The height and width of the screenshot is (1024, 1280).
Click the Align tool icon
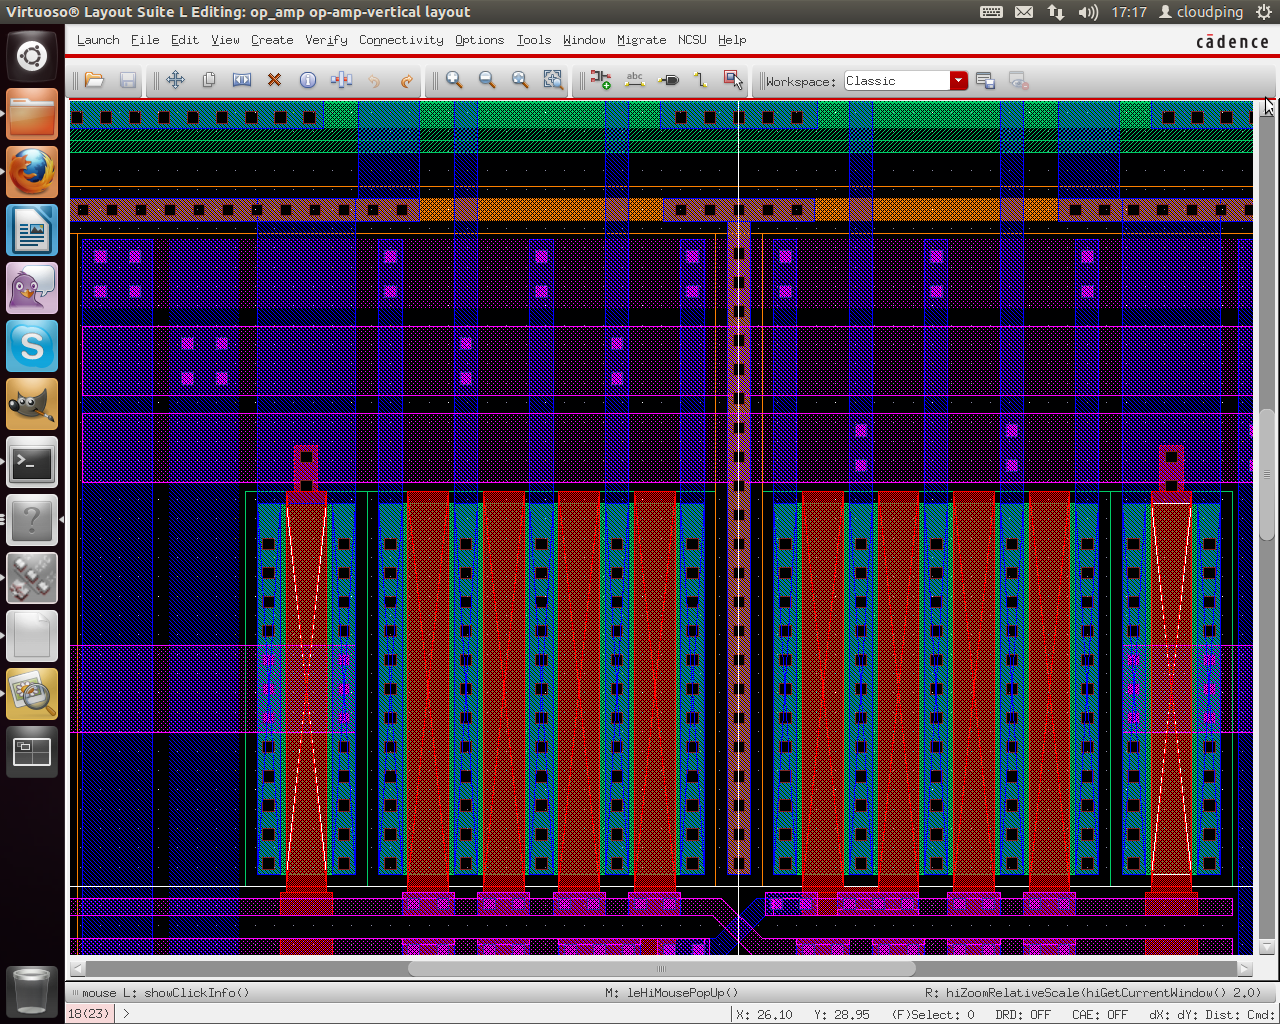point(341,80)
